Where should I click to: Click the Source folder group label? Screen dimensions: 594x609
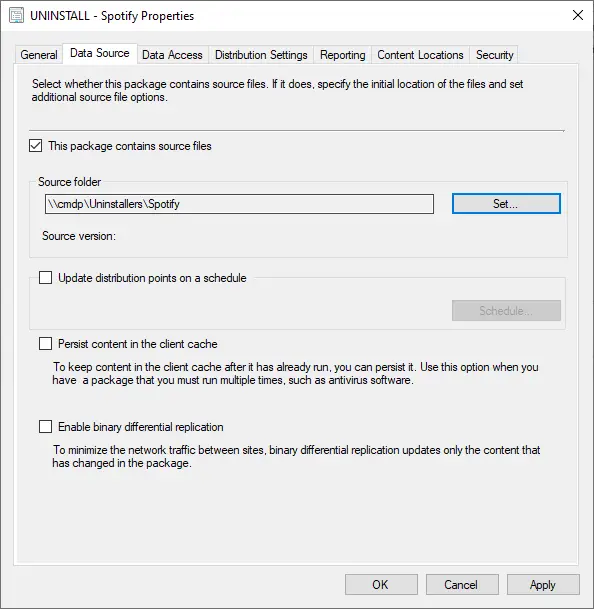coord(70,182)
